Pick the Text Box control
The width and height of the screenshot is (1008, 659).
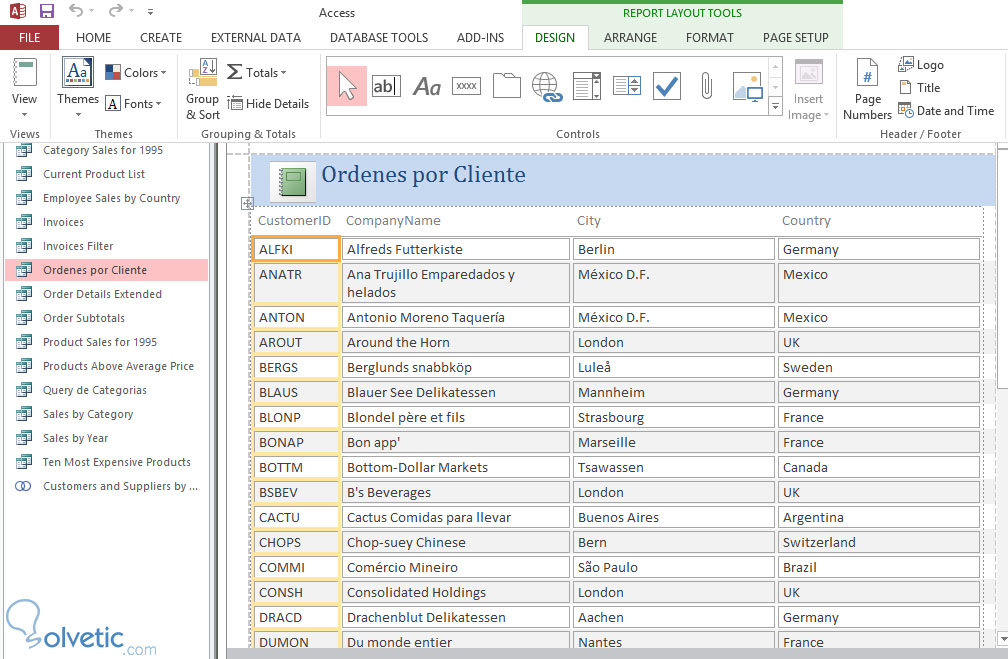pyautogui.click(x=386, y=86)
